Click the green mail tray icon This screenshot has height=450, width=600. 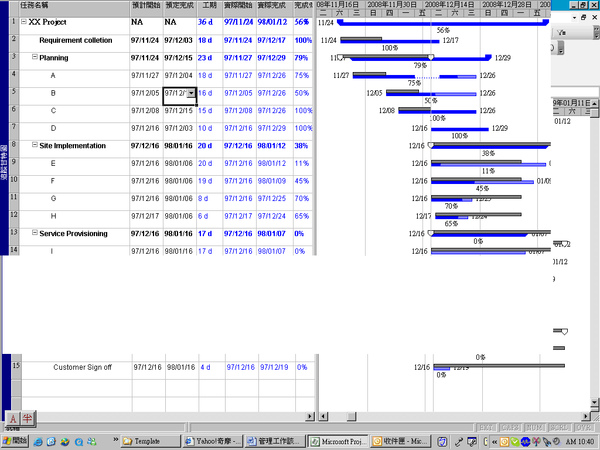(x=515, y=442)
